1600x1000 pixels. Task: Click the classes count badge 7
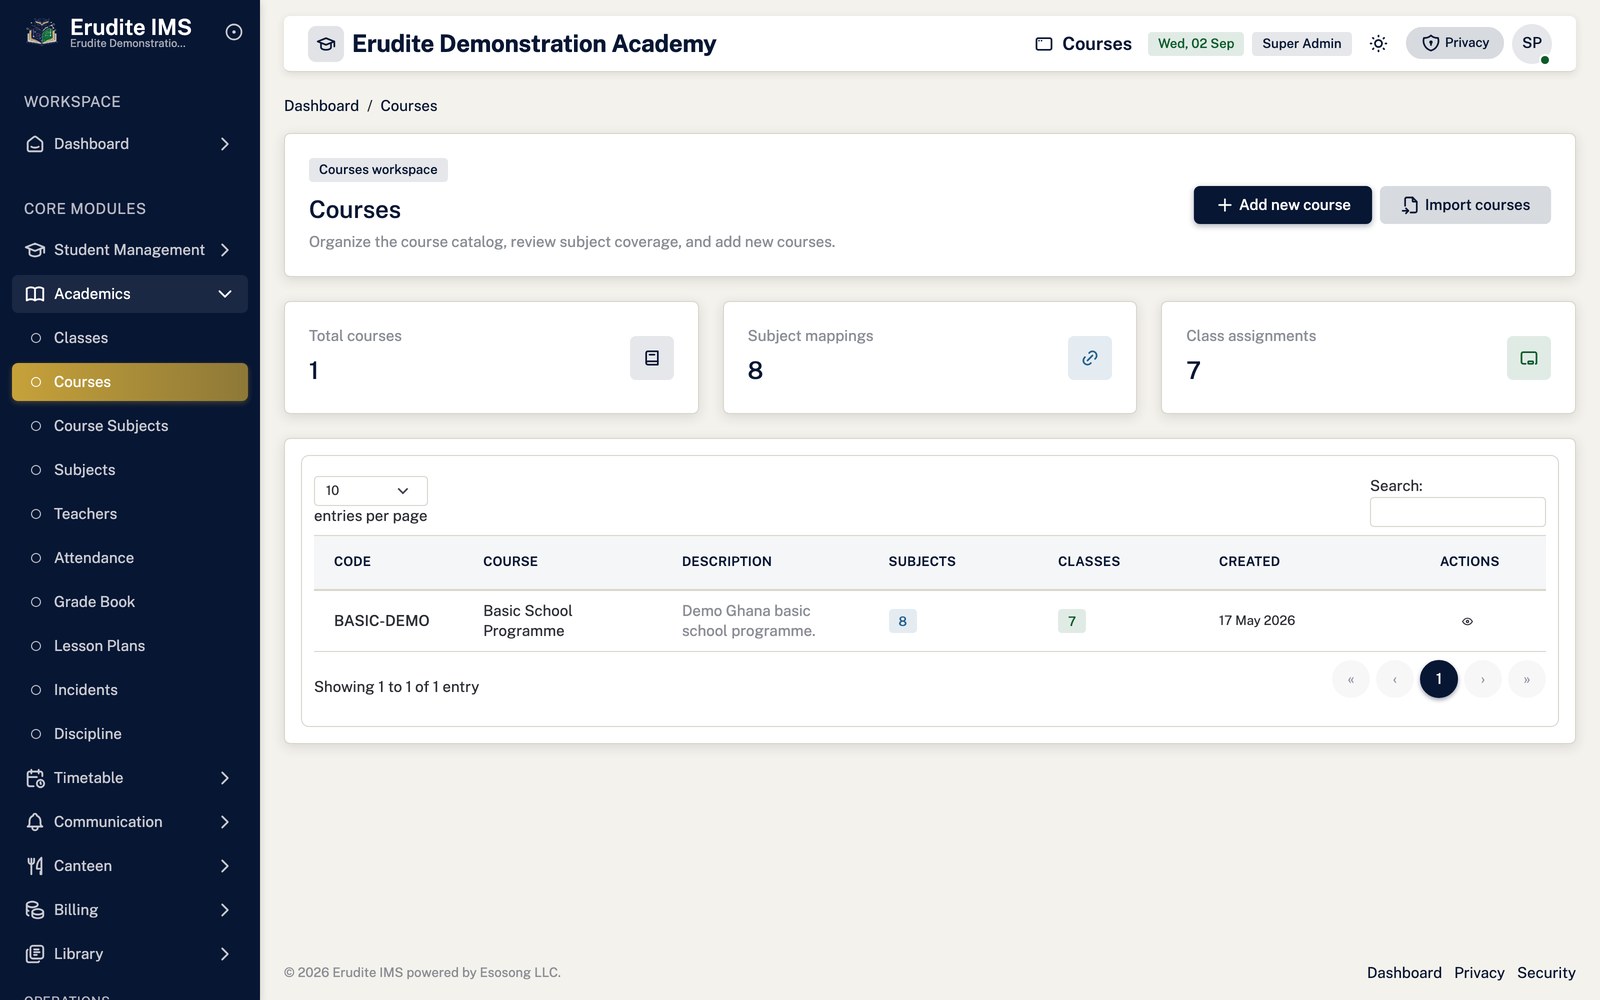1072,621
